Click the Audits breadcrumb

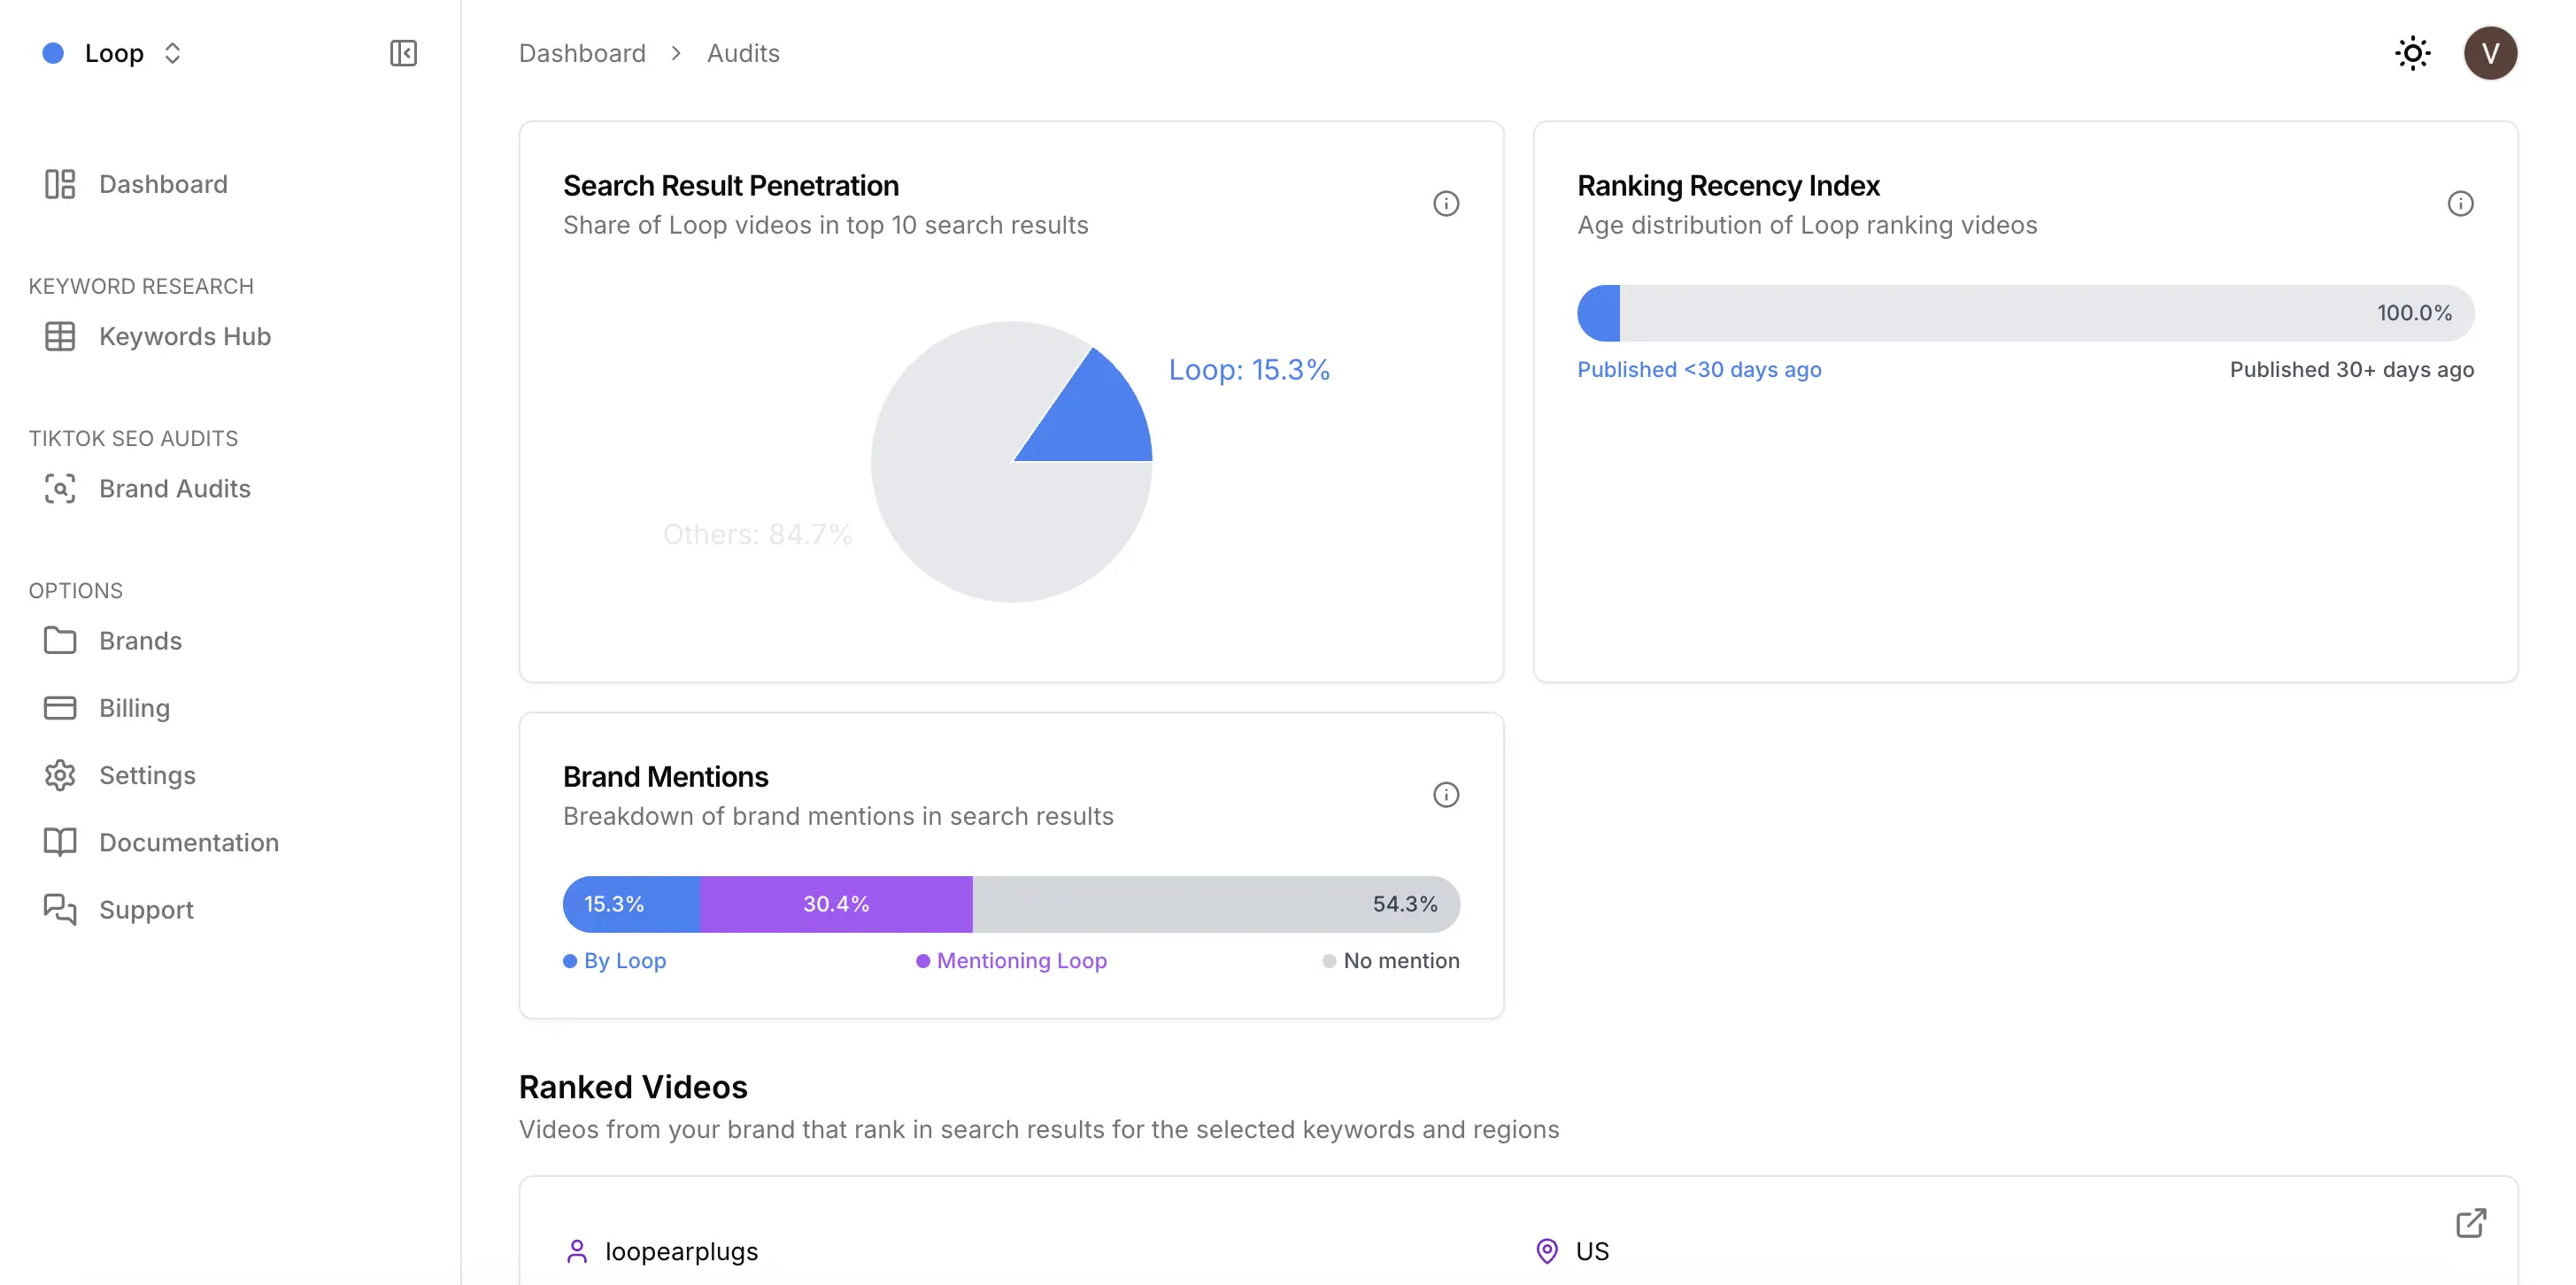[743, 53]
